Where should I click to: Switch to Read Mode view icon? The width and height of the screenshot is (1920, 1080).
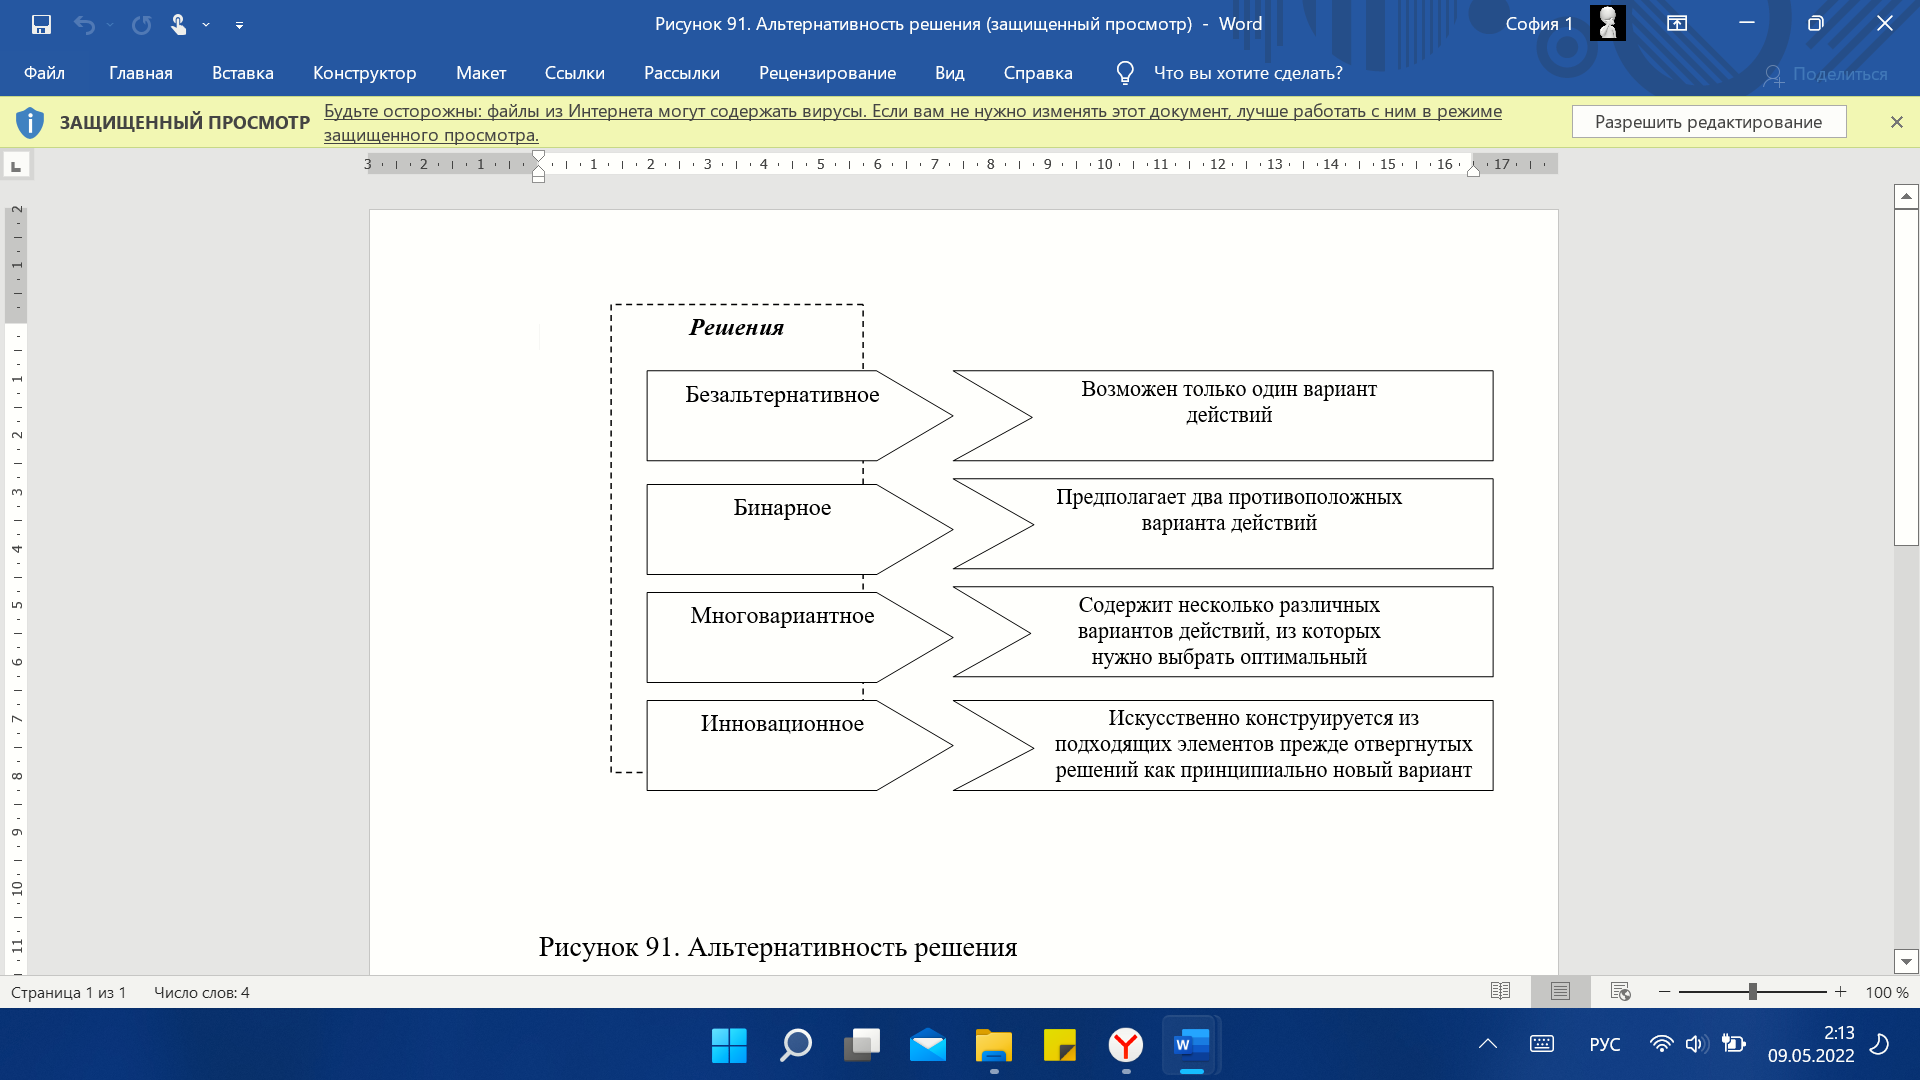point(1500,991)
